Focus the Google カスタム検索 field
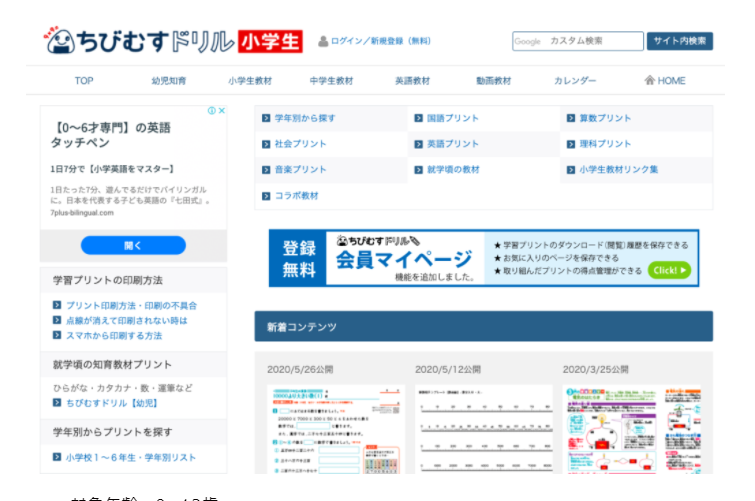 click(x=577, y=41)
